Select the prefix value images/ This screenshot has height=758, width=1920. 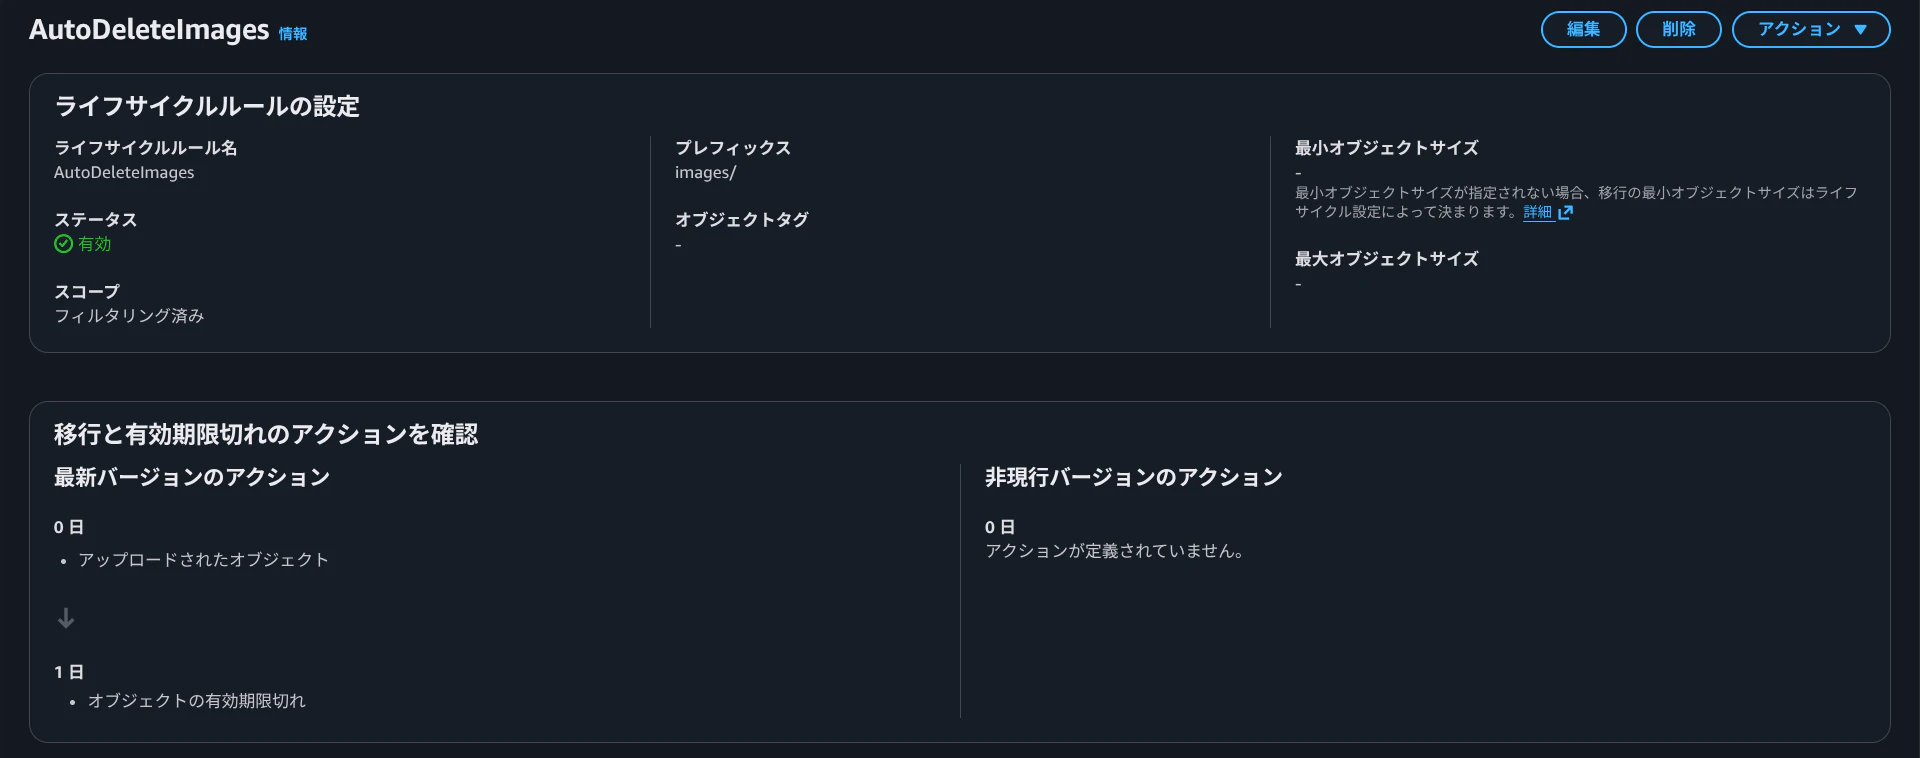pyautogui.click(x=705, y=172)
